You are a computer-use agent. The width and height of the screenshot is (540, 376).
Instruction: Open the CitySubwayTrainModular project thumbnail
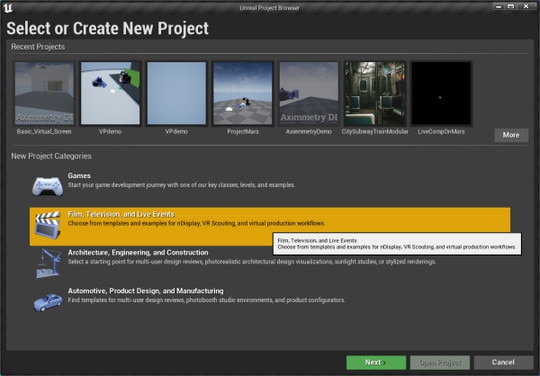point(375,93)
